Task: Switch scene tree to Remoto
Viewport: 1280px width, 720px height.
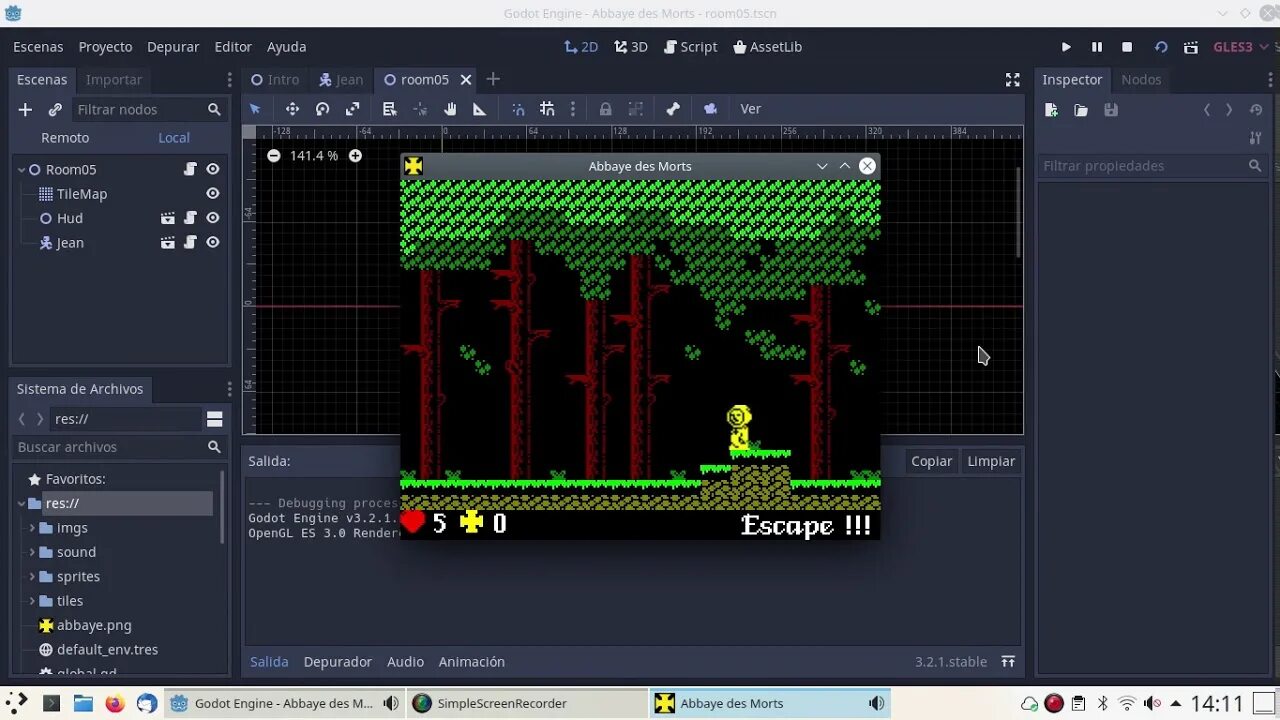Action: [x=65, y=138]
